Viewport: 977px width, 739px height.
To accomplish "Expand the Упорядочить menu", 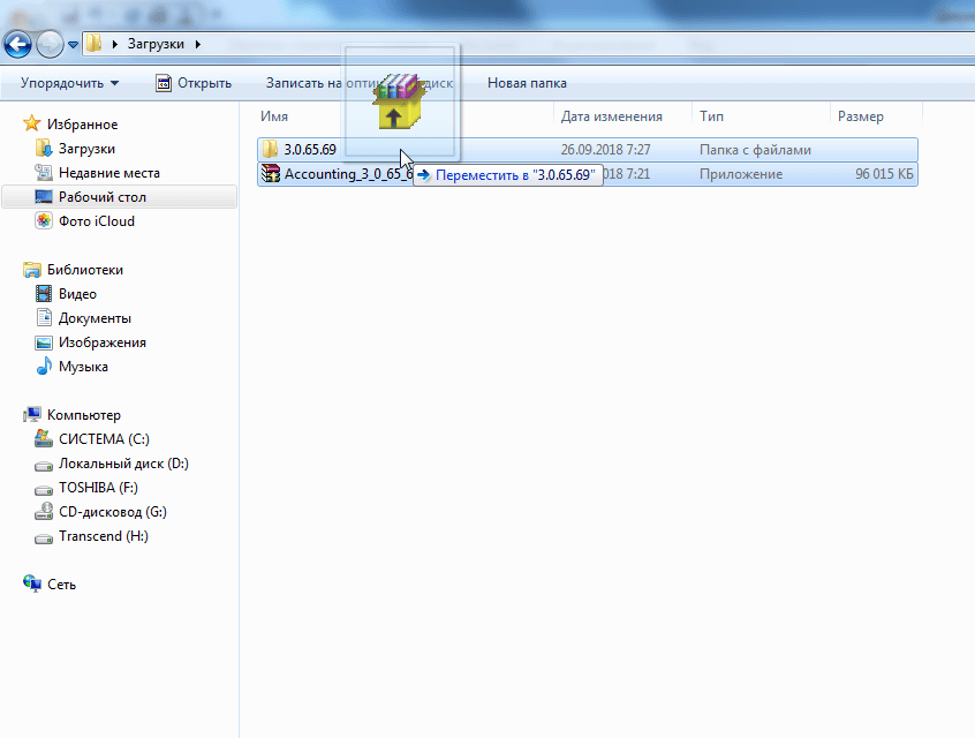I will pos(69,83).
